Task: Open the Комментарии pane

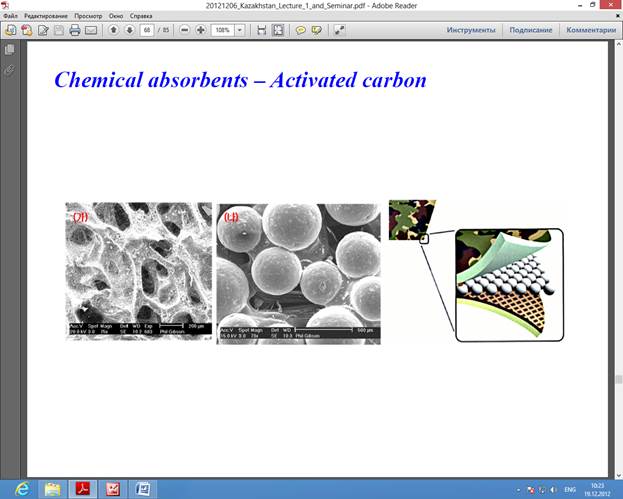Action: [590, 30]
